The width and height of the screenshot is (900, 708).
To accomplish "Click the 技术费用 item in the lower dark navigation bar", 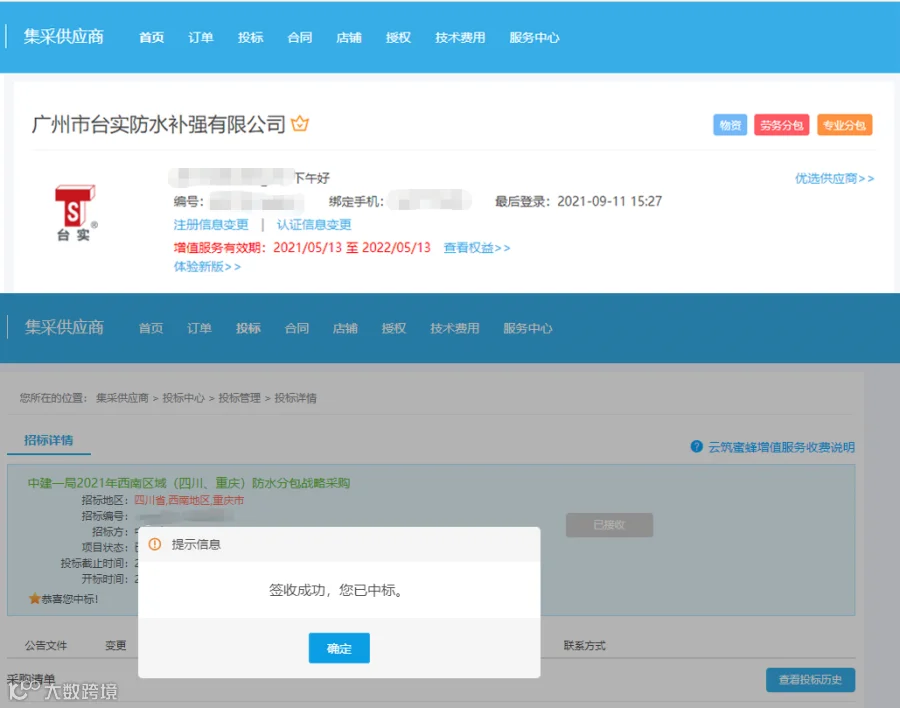I will coord(455,328).
